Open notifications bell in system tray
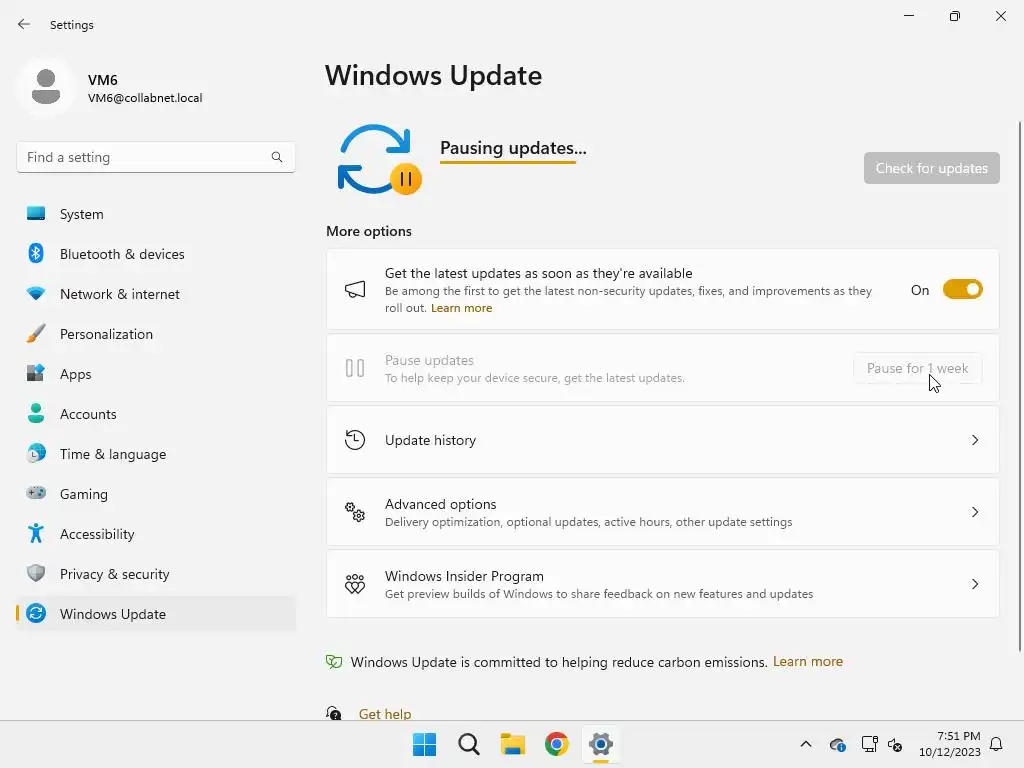Viewport: 1024px width, 768px height. pyautogui.click(x=996, y=744)
